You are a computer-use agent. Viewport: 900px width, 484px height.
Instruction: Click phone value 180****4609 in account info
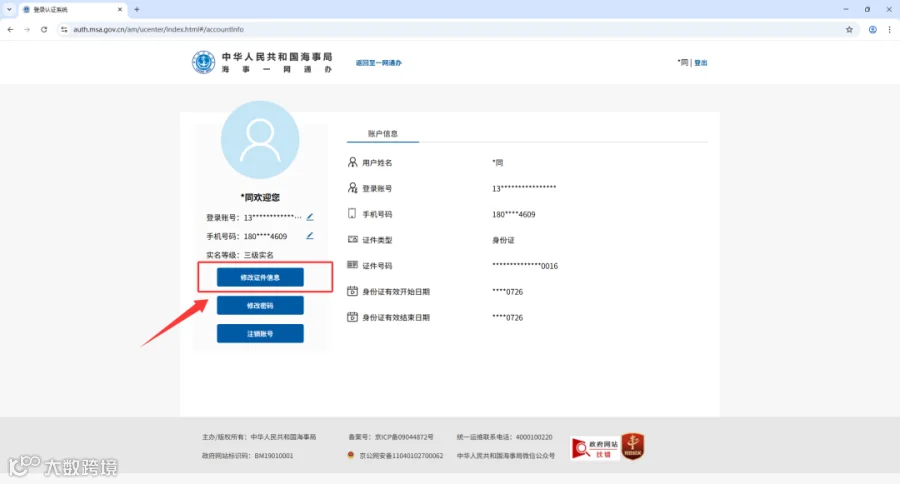coord(514,214)
